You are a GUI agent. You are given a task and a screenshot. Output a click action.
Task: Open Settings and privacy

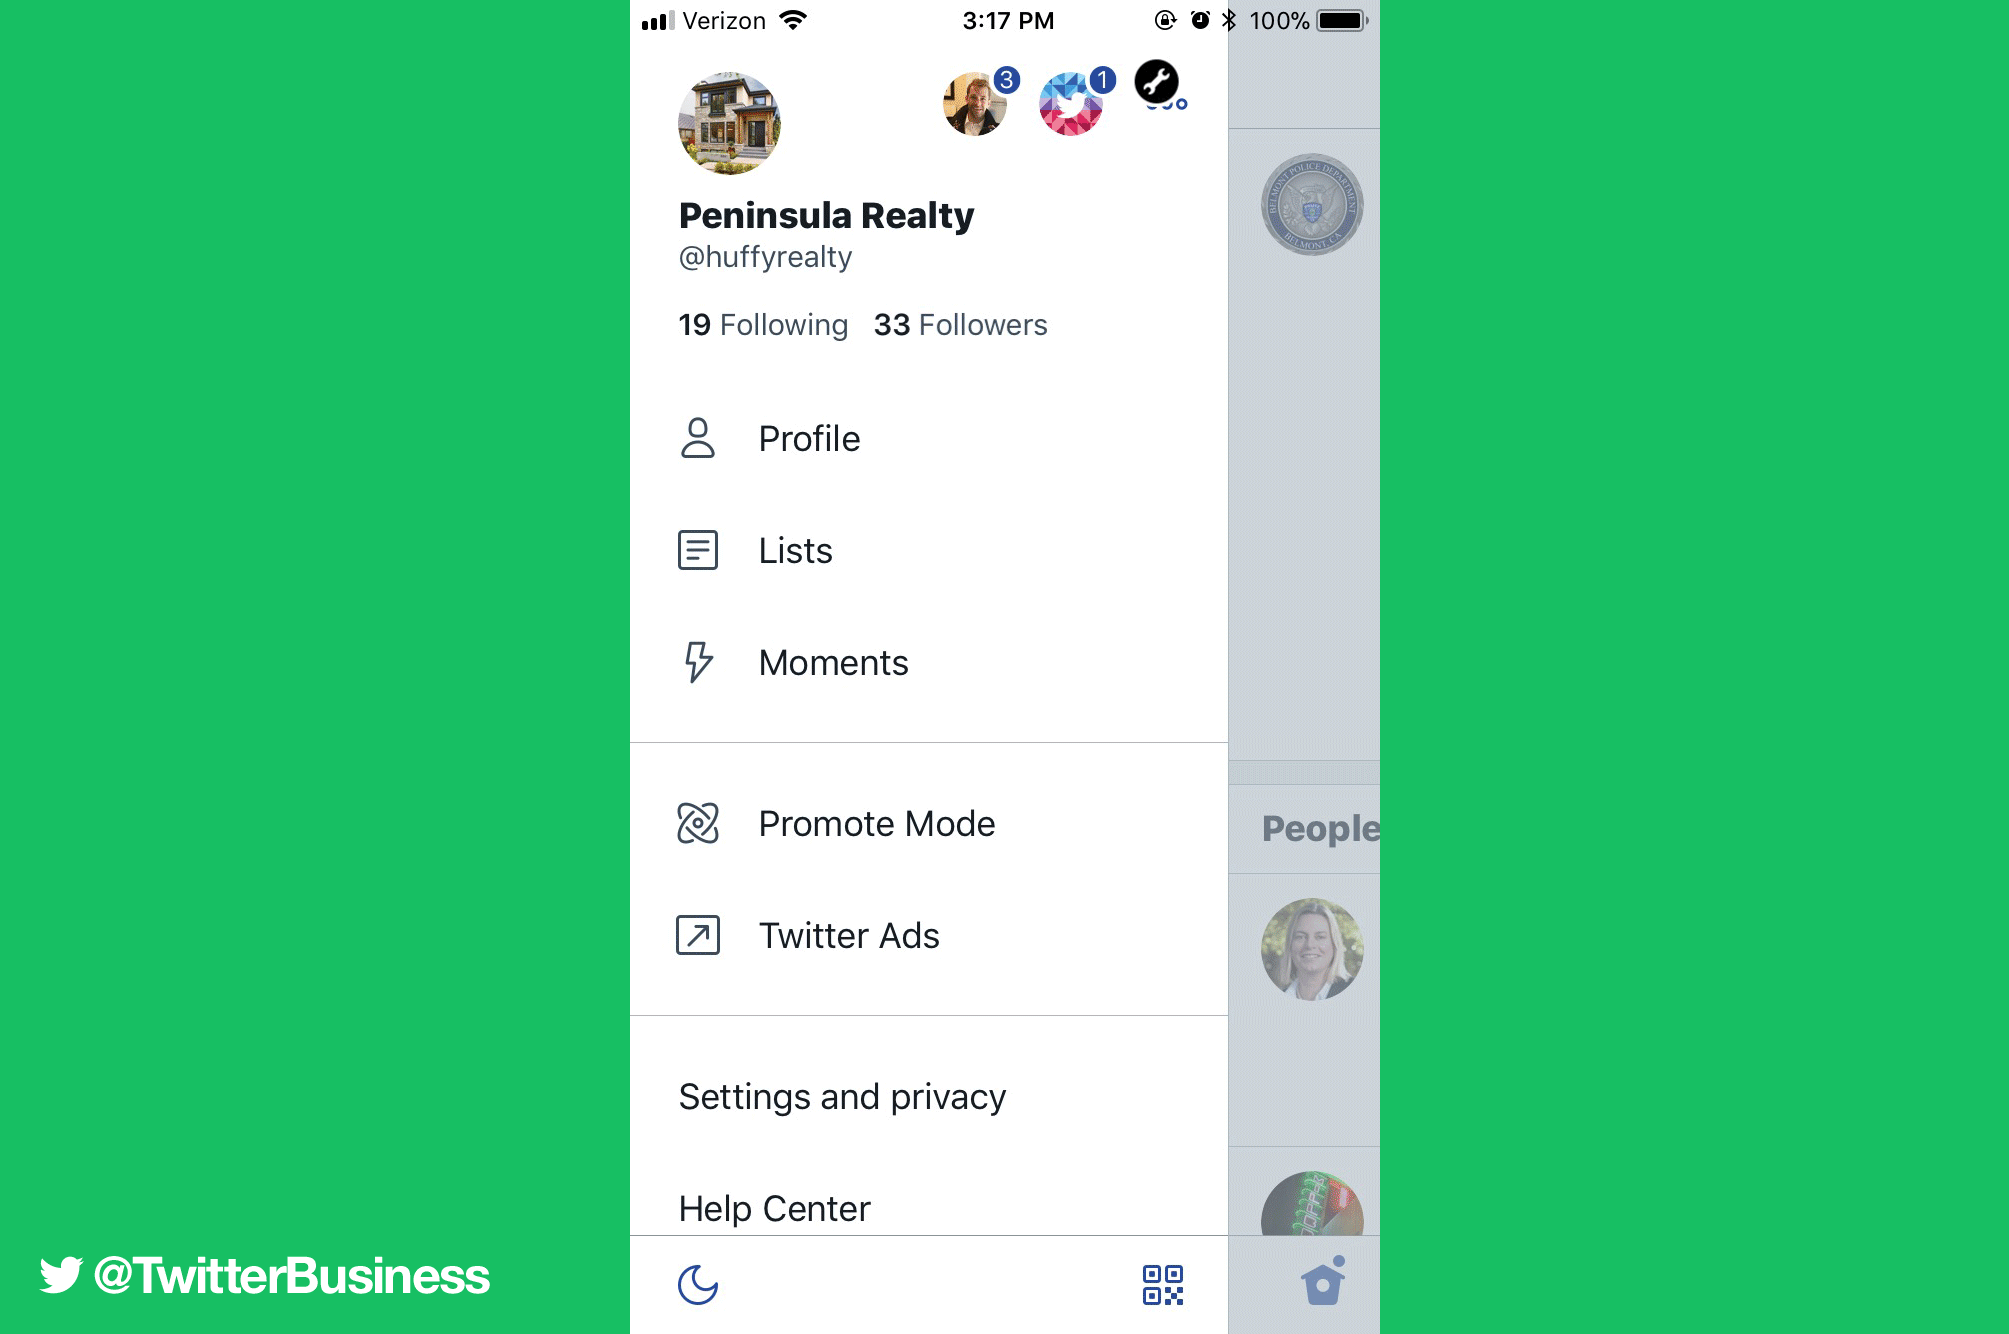(x=842, y=1097)
